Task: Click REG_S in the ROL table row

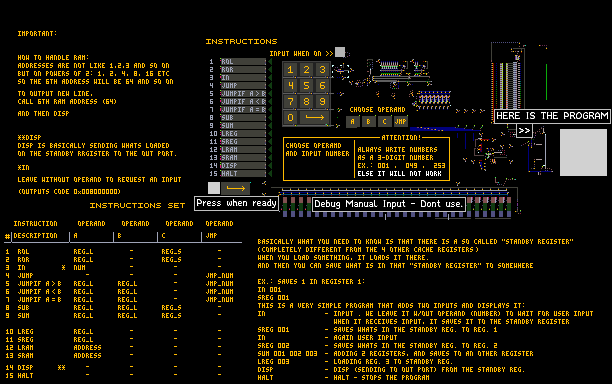Action: click(171, 252)
